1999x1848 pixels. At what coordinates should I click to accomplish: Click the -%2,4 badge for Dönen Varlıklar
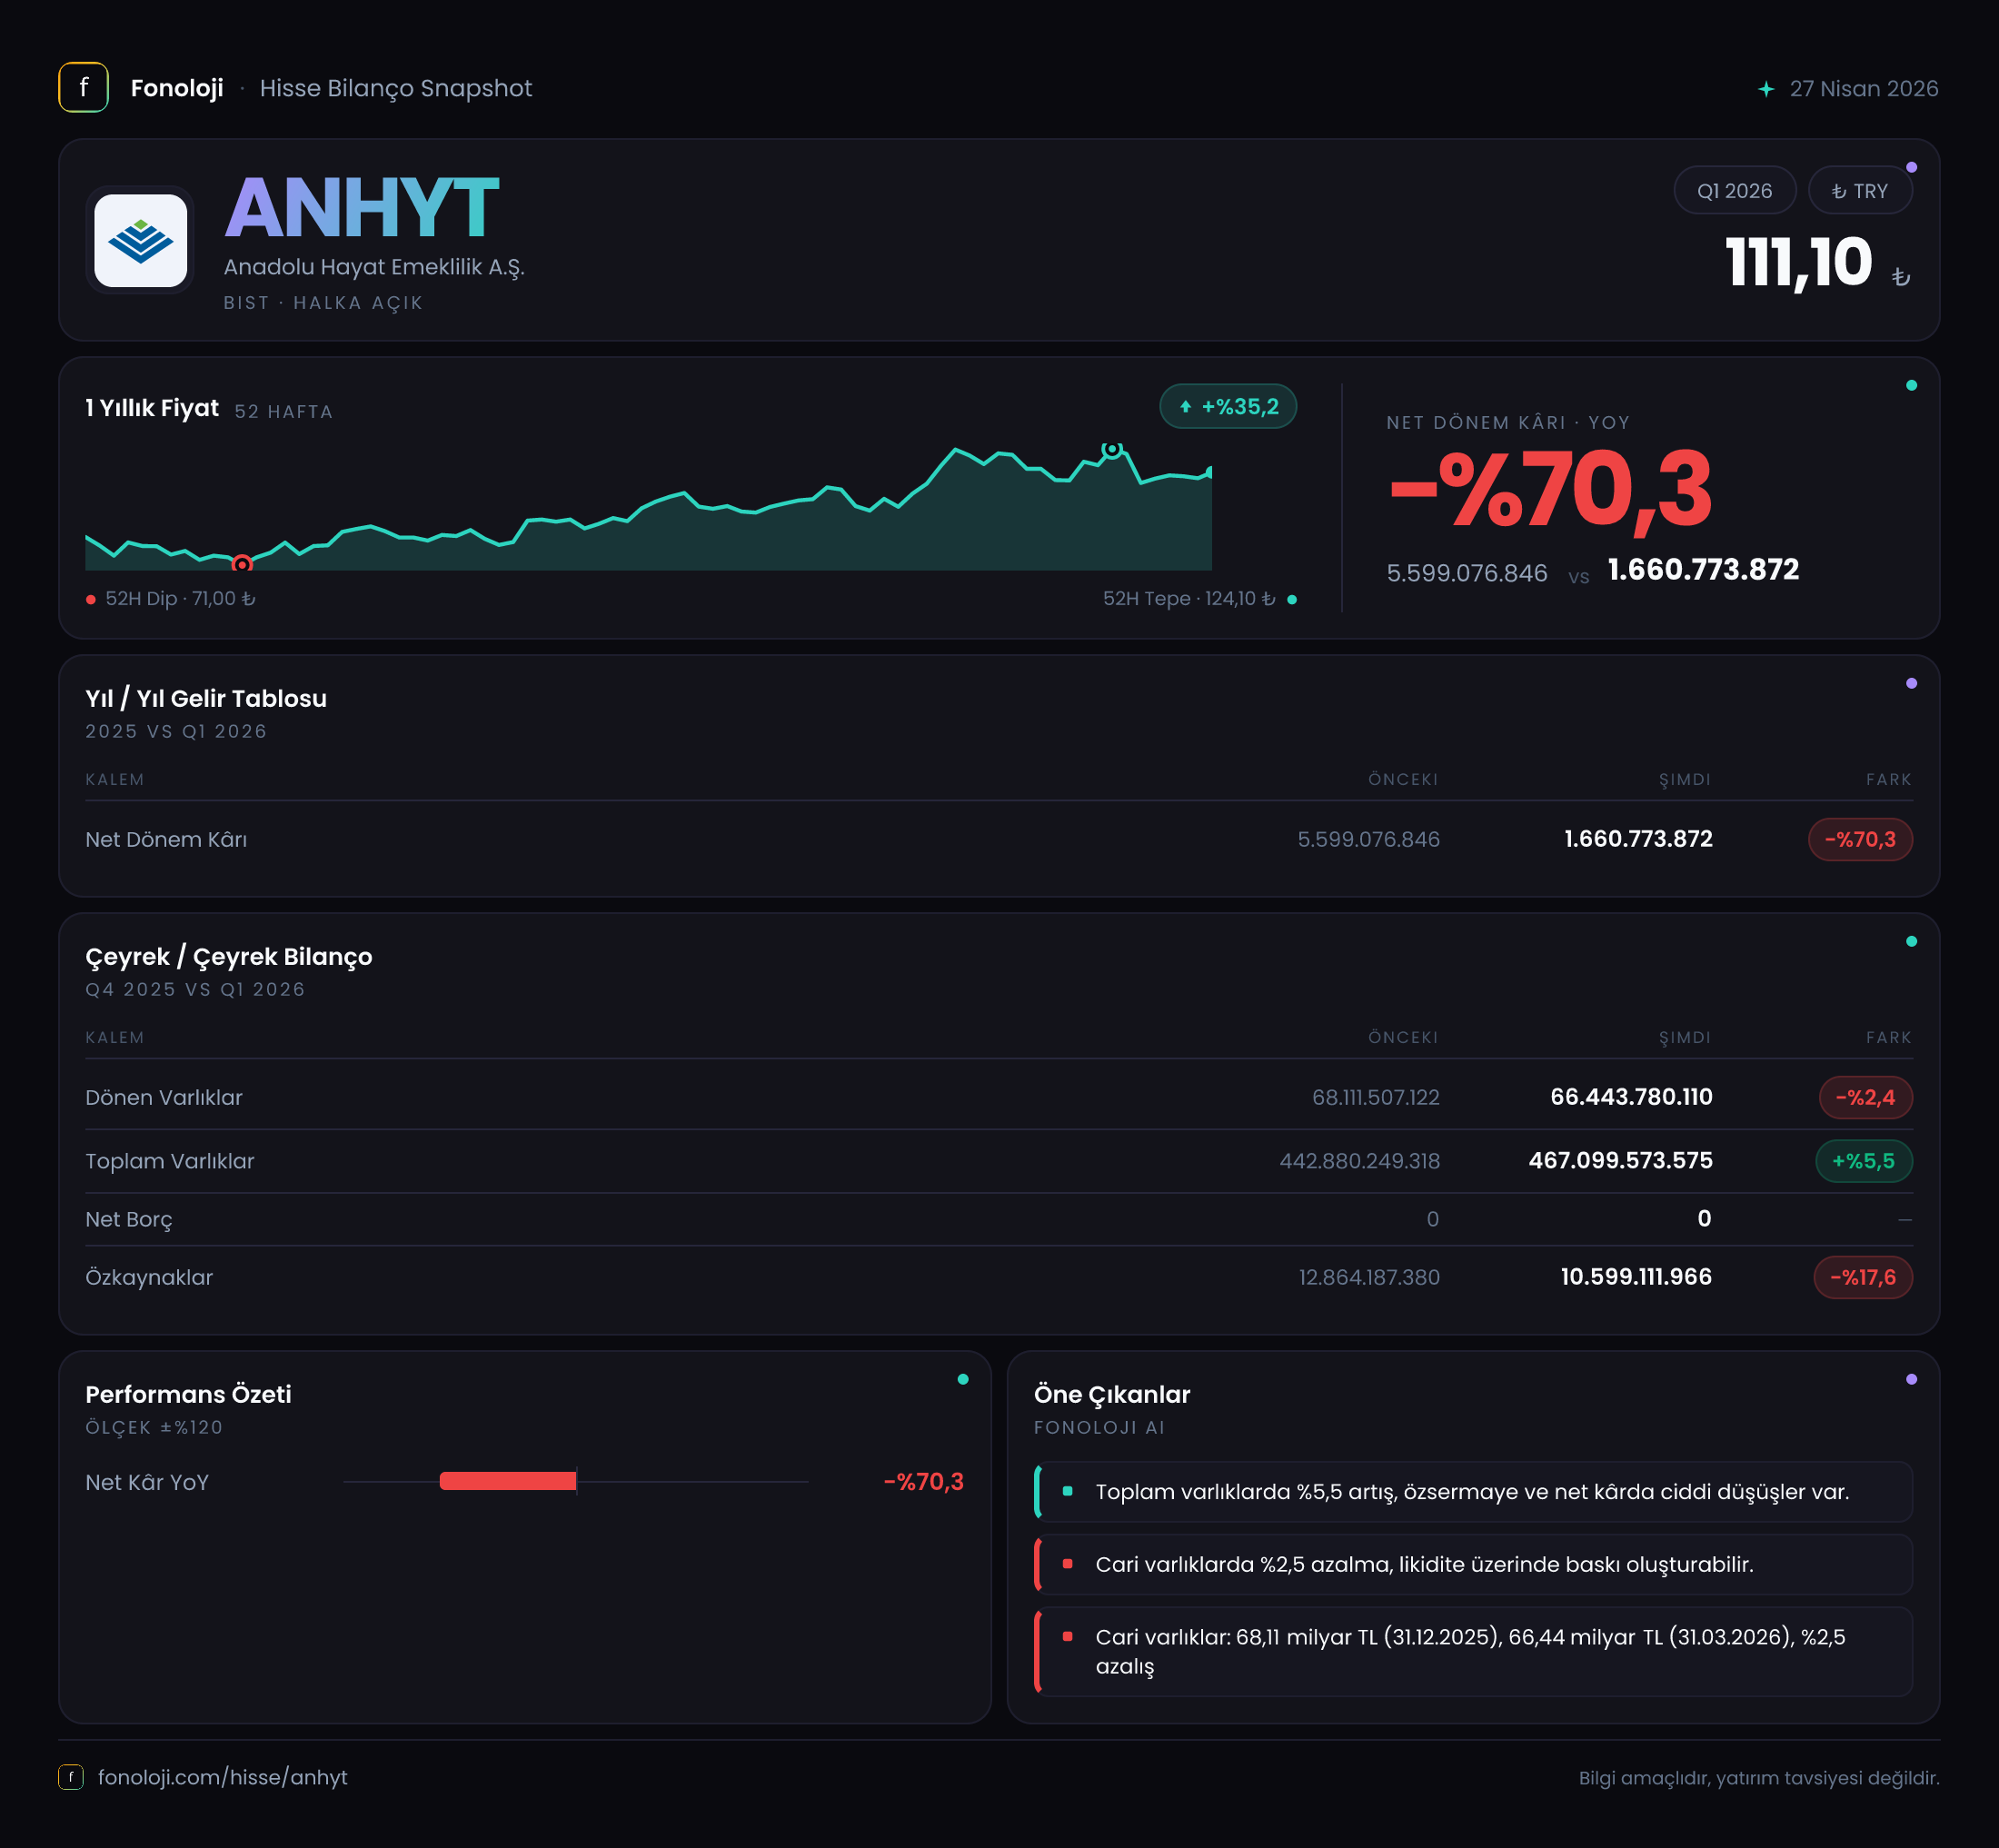pos(1865,1097)
